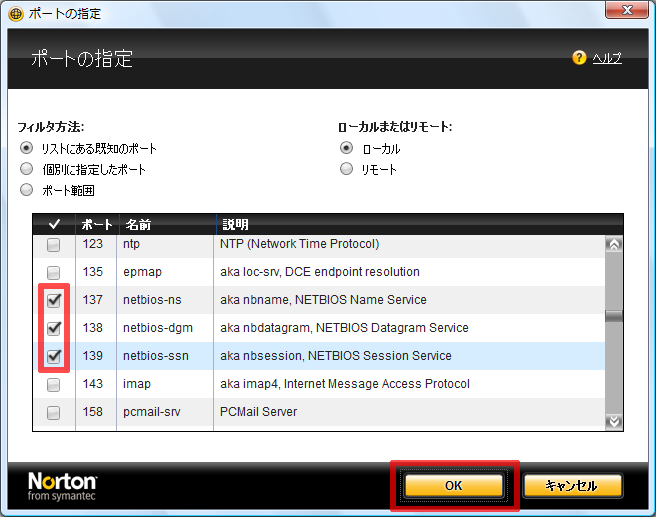Toggle port 139 netbios-ssn checkbox

pyautogui.click(x=54, y=356)
